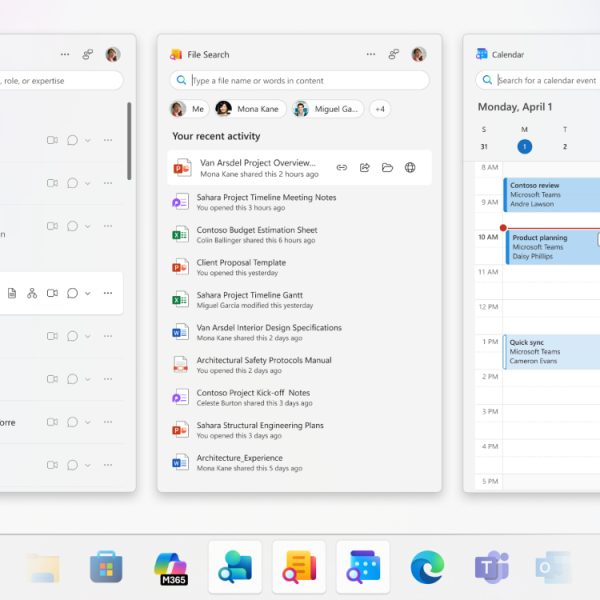This screenshot has width=600, height=600.
Task: Open Van Arsdel Interior Design Specifications
Action: click(299, 332)
